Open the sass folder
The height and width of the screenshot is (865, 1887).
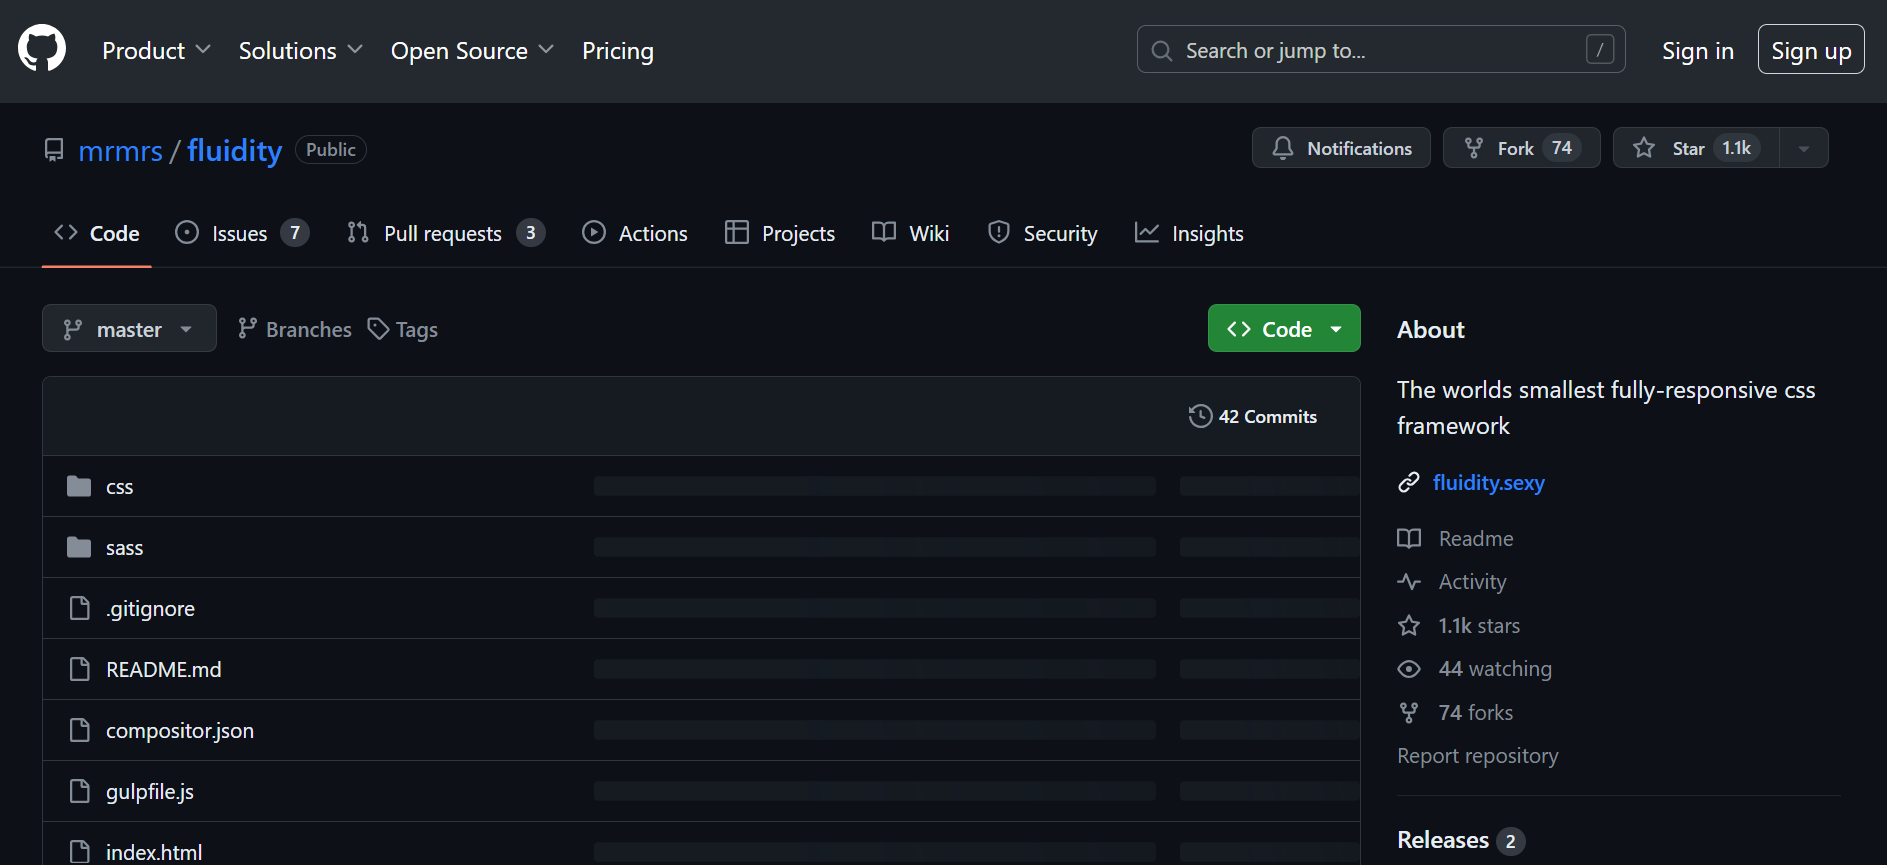(x=124, y=548)
